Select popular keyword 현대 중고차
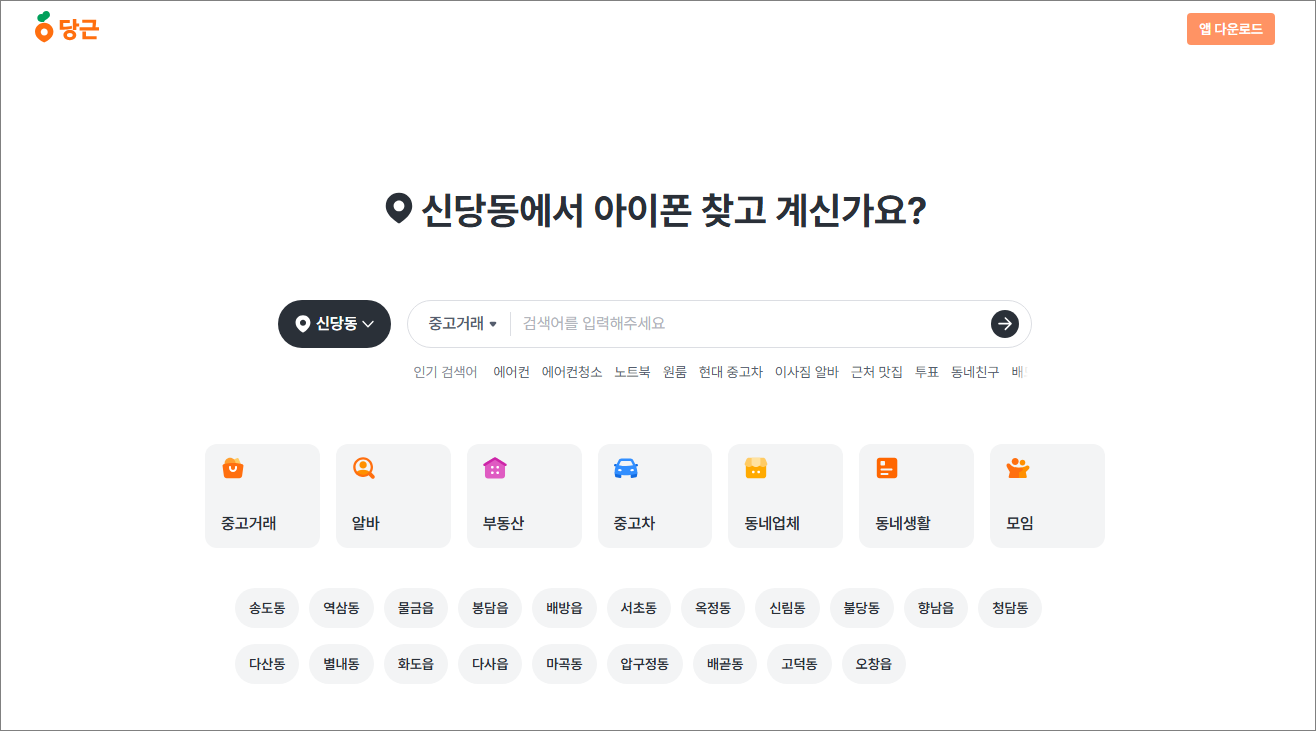Image resolution: width=1316 pixels, height=731 pixels. pyautogui.click(x=731, y=372)
